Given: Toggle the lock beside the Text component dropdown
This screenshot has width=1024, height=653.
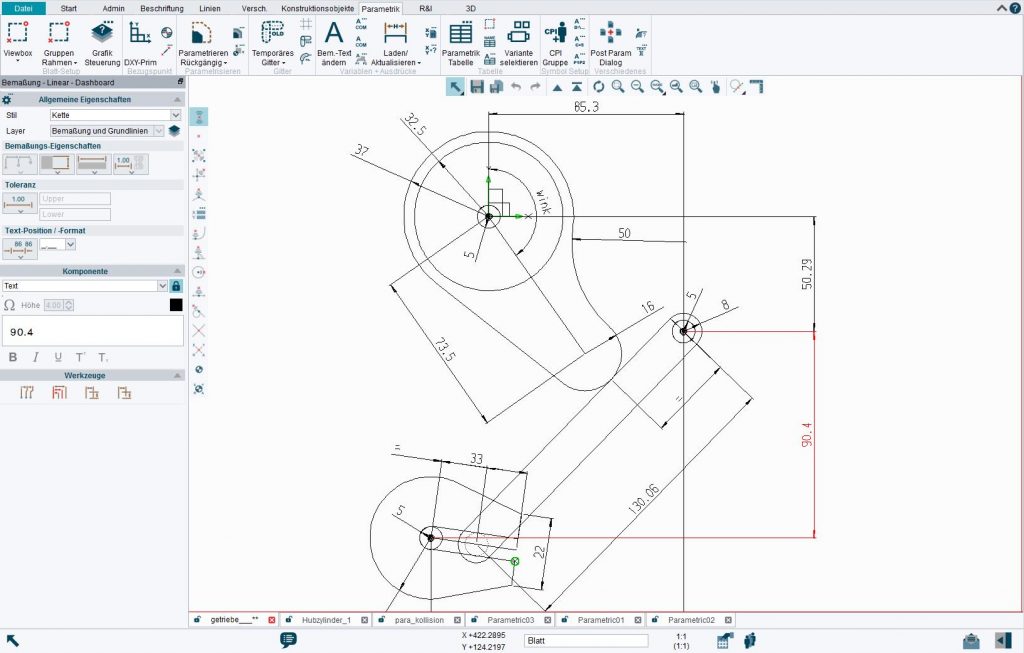Looking at the screenshot, I should tap(176, 286).
